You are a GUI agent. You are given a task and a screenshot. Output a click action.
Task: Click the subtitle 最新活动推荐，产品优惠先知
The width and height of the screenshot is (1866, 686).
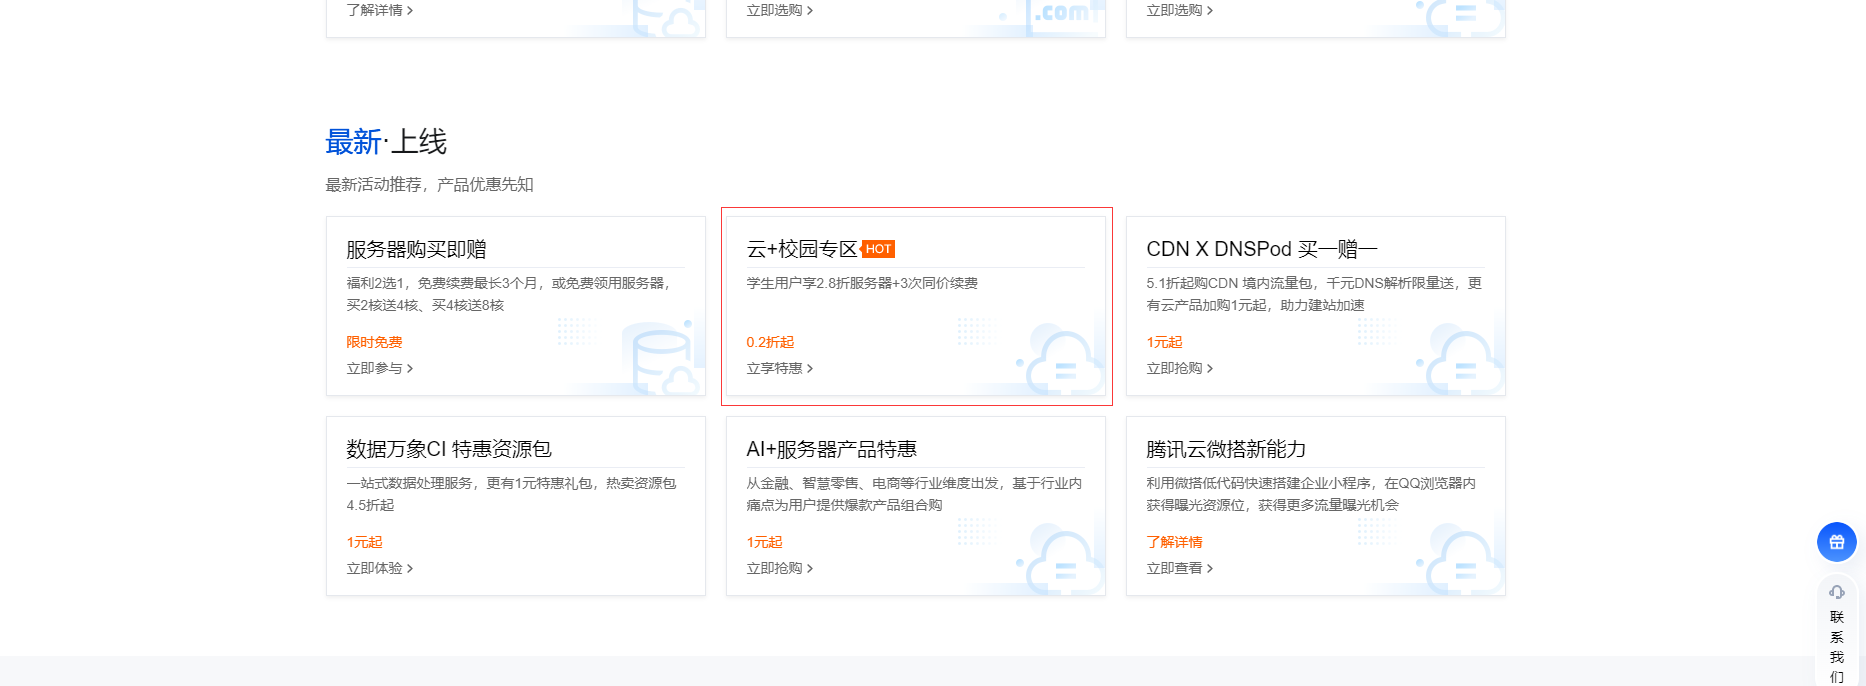[x=429, y=185]
